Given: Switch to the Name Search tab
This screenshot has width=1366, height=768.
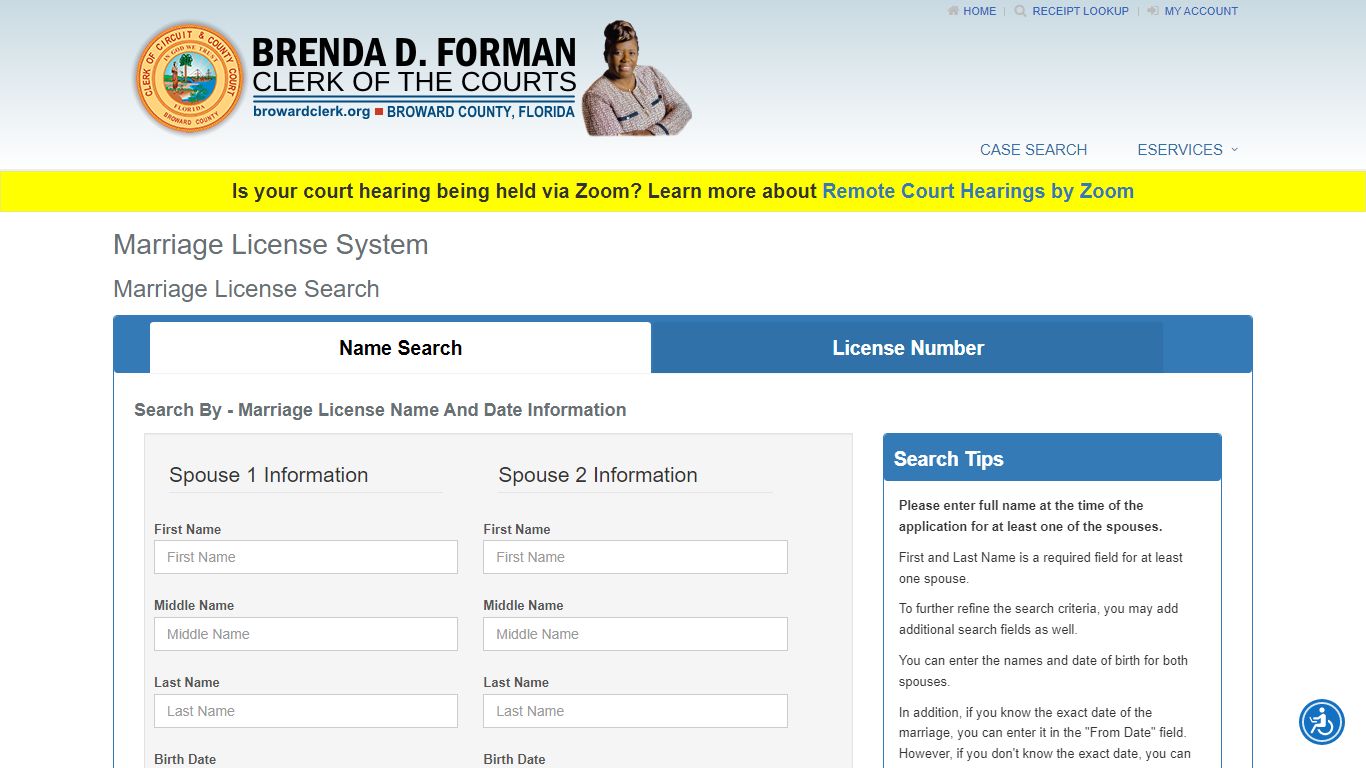Looking at the screenshot, I should coord(400,348).
